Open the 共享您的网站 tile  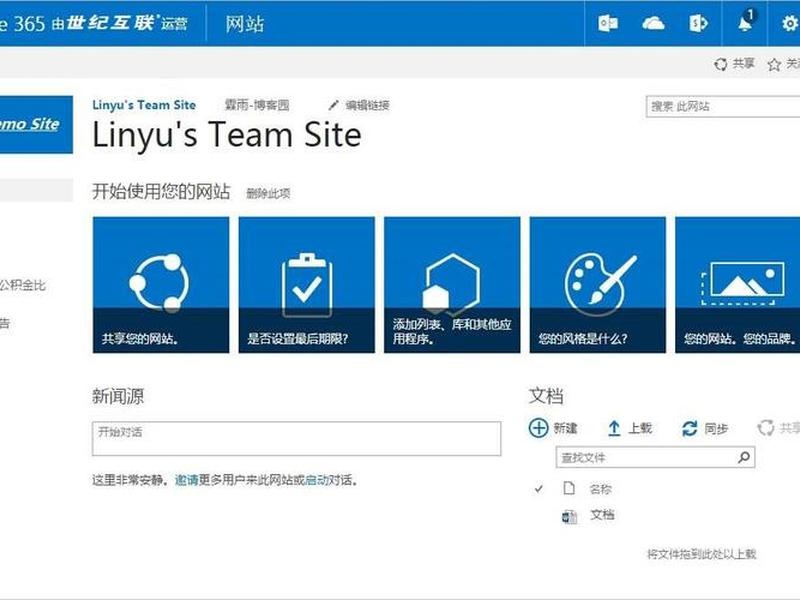click(161, 285)
